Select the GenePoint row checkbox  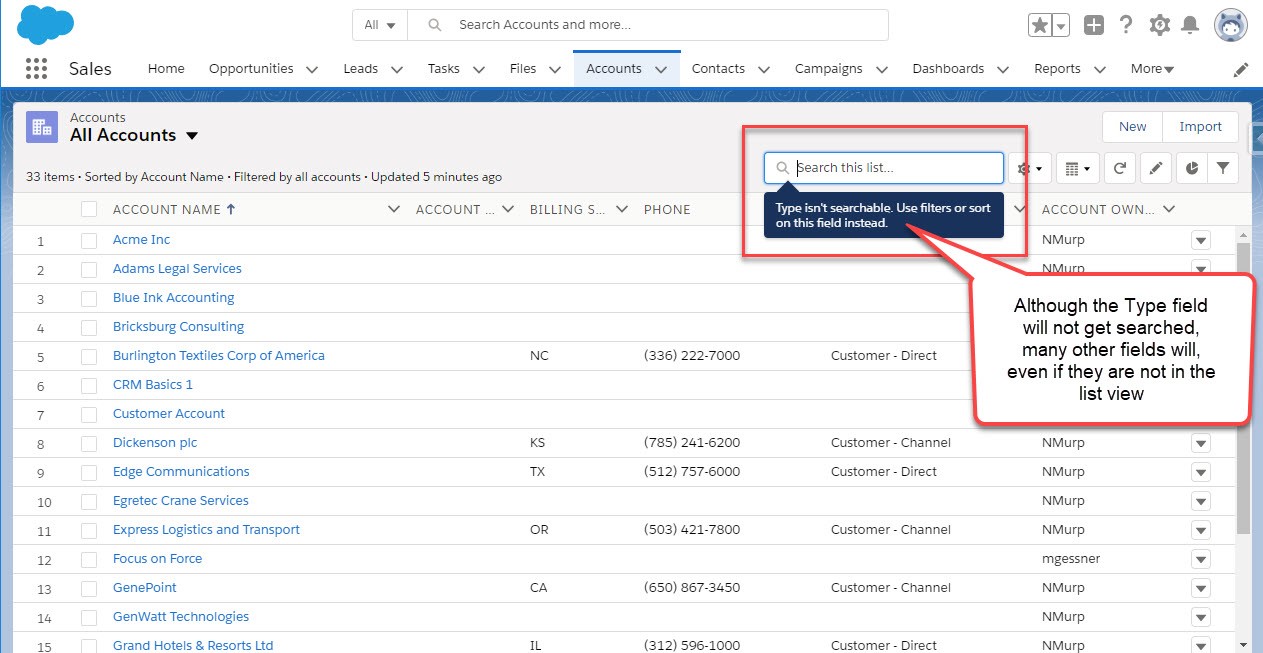89,588
